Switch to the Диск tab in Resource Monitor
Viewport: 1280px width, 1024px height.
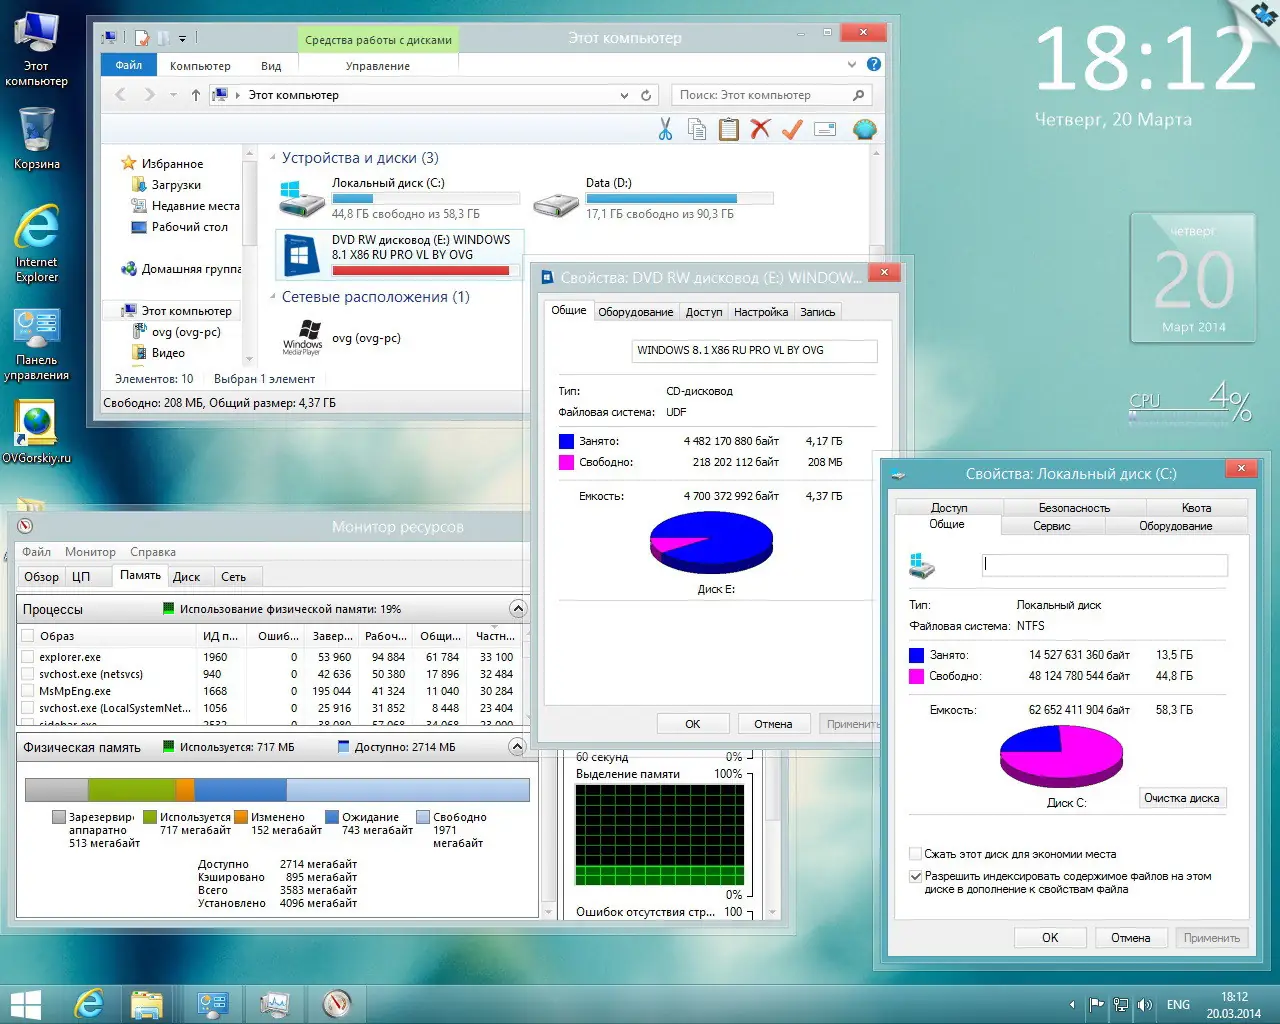tap(186, 576)
